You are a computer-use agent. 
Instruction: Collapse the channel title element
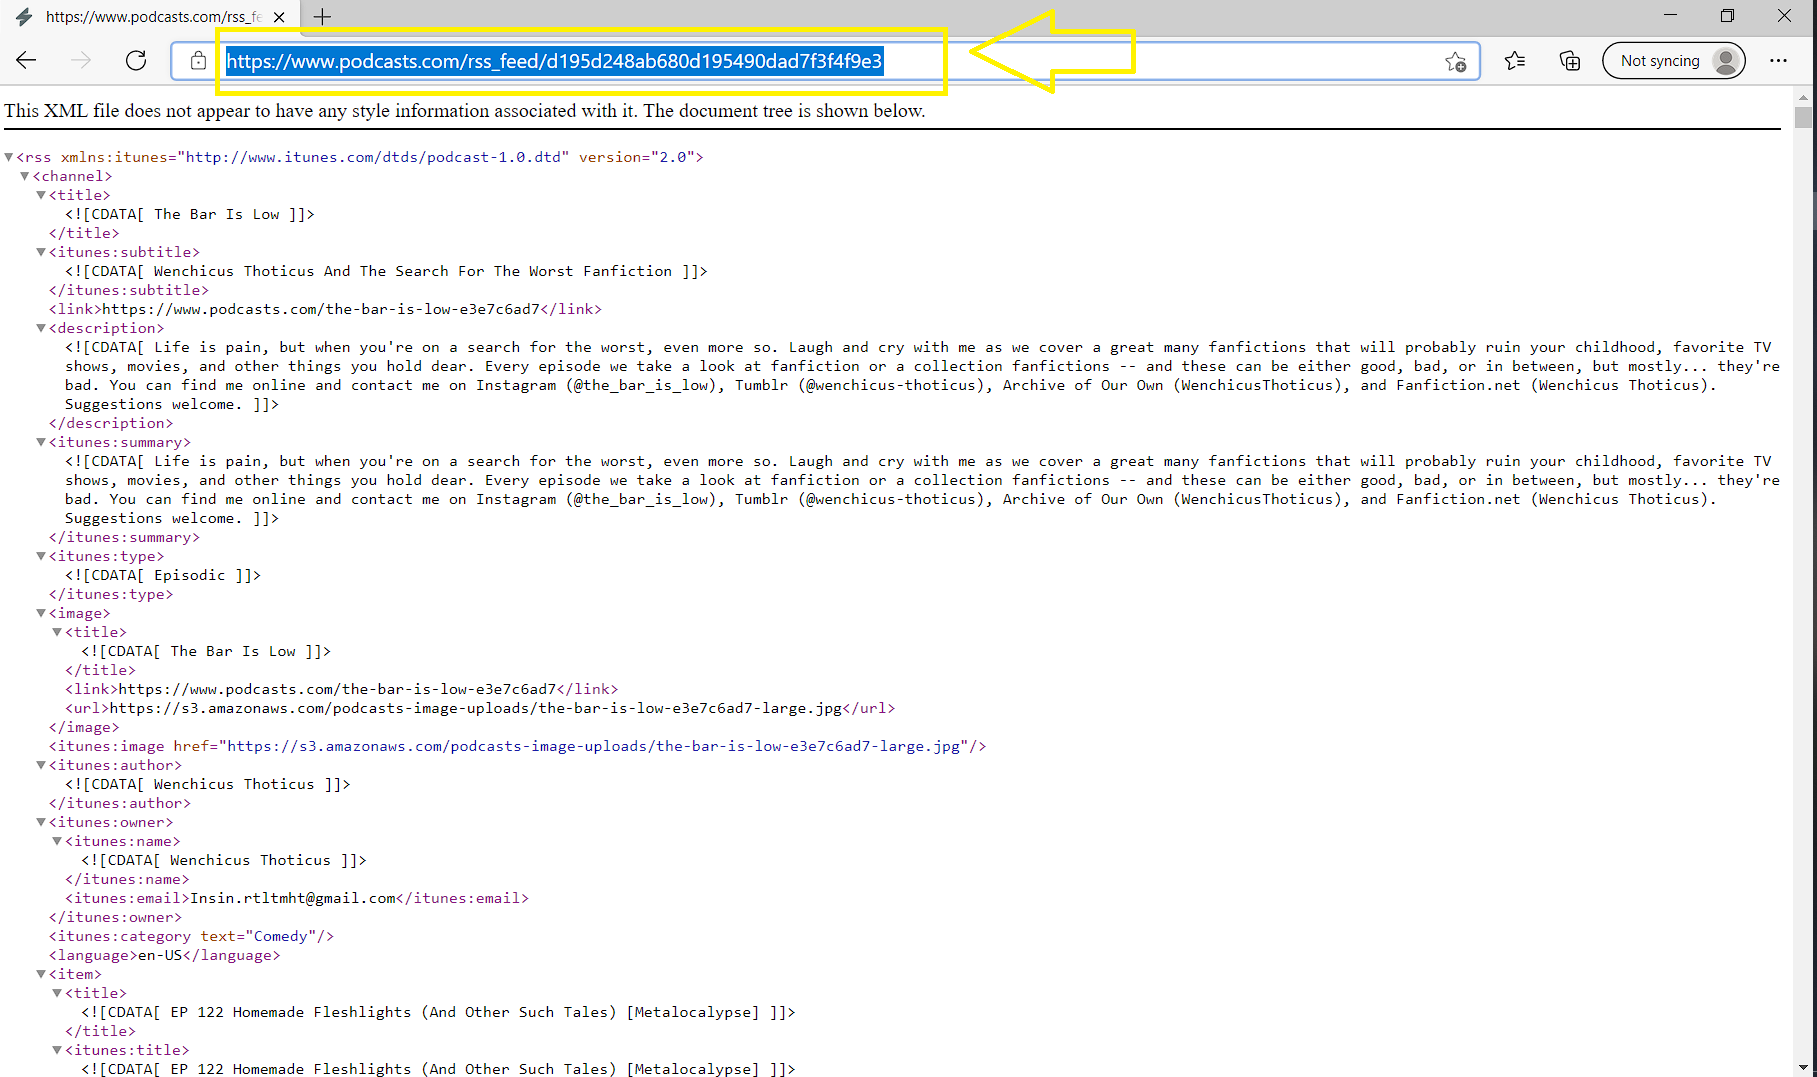tap(41, 195)
